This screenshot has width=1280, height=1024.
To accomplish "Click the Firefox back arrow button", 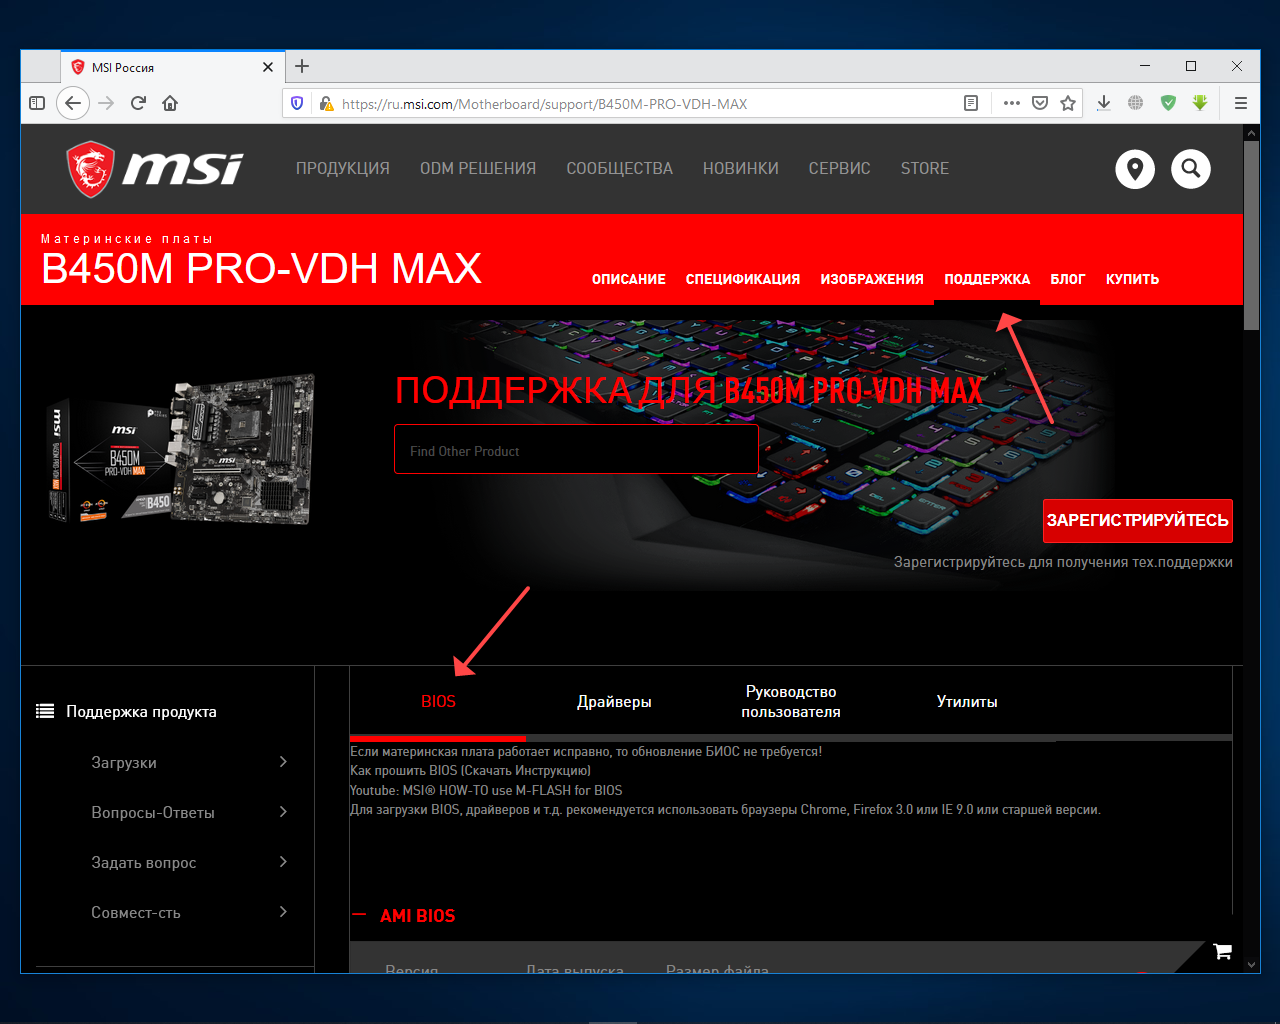I will pyautogui.click(x=73, y=103).
